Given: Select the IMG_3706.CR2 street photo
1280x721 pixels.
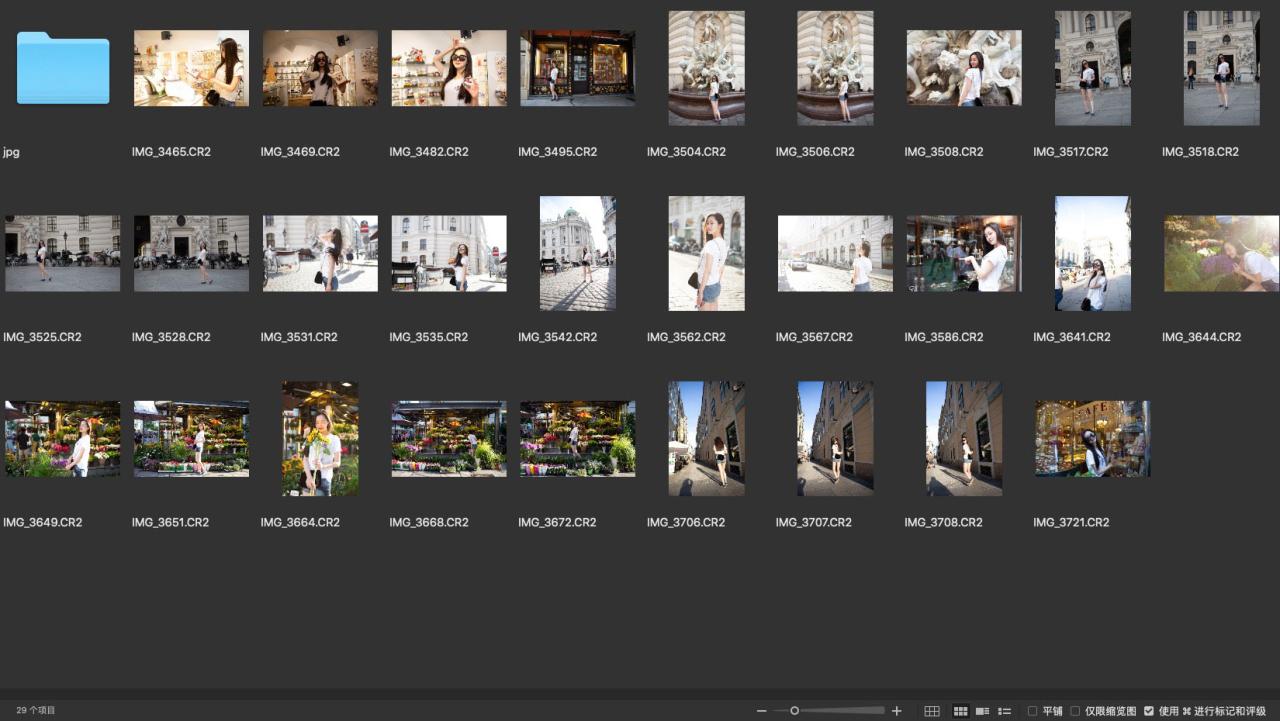Looking at the screenshot, I should (706, 438).
